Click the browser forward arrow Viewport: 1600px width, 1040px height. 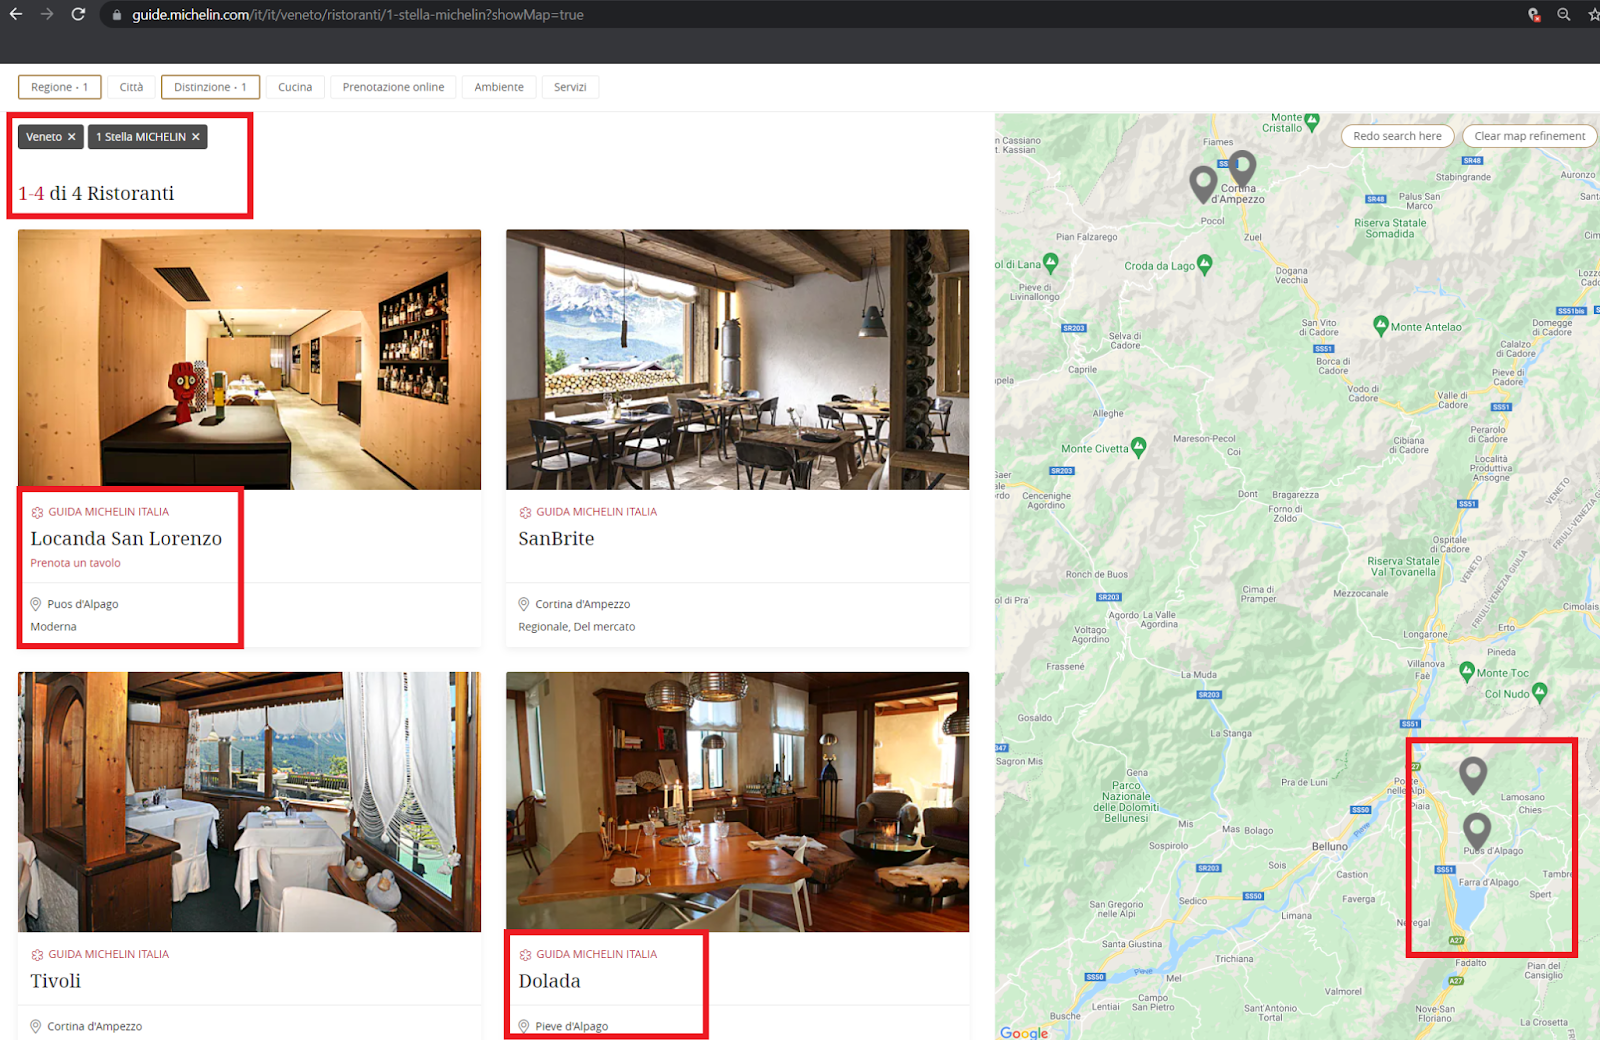coord(47,15)
